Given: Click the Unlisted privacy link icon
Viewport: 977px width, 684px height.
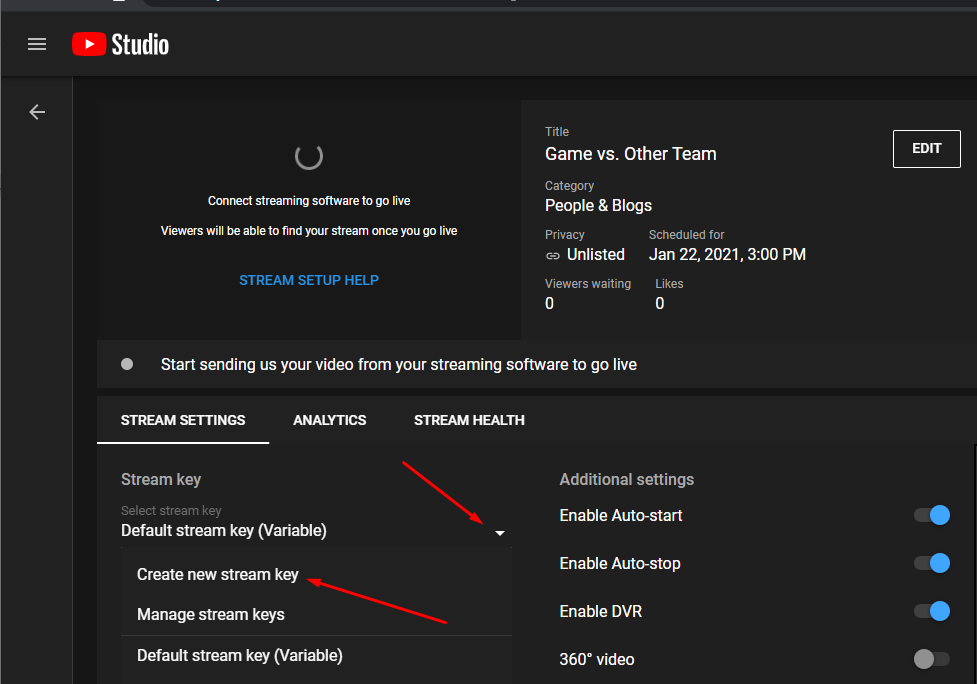Looking at the screenshot, I should tap(553, 255).
